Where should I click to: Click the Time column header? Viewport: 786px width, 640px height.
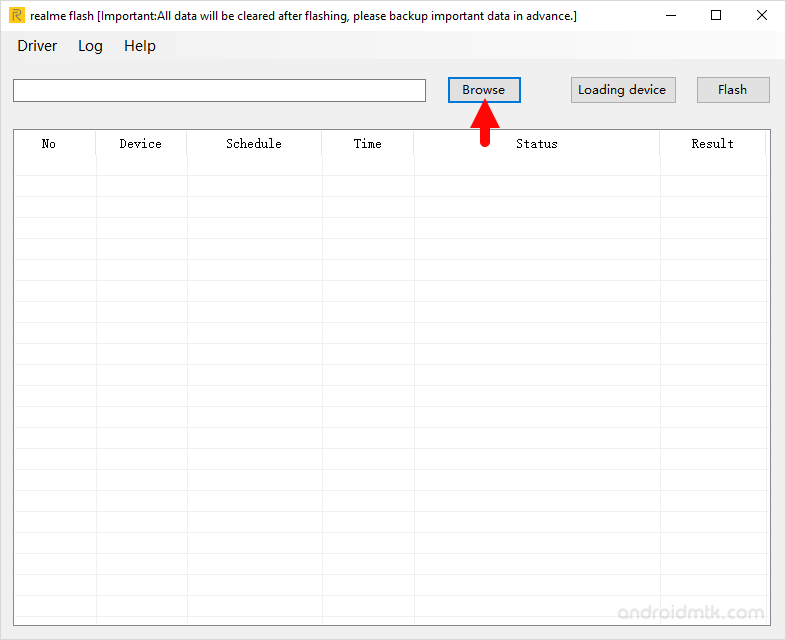pos(368,144)
